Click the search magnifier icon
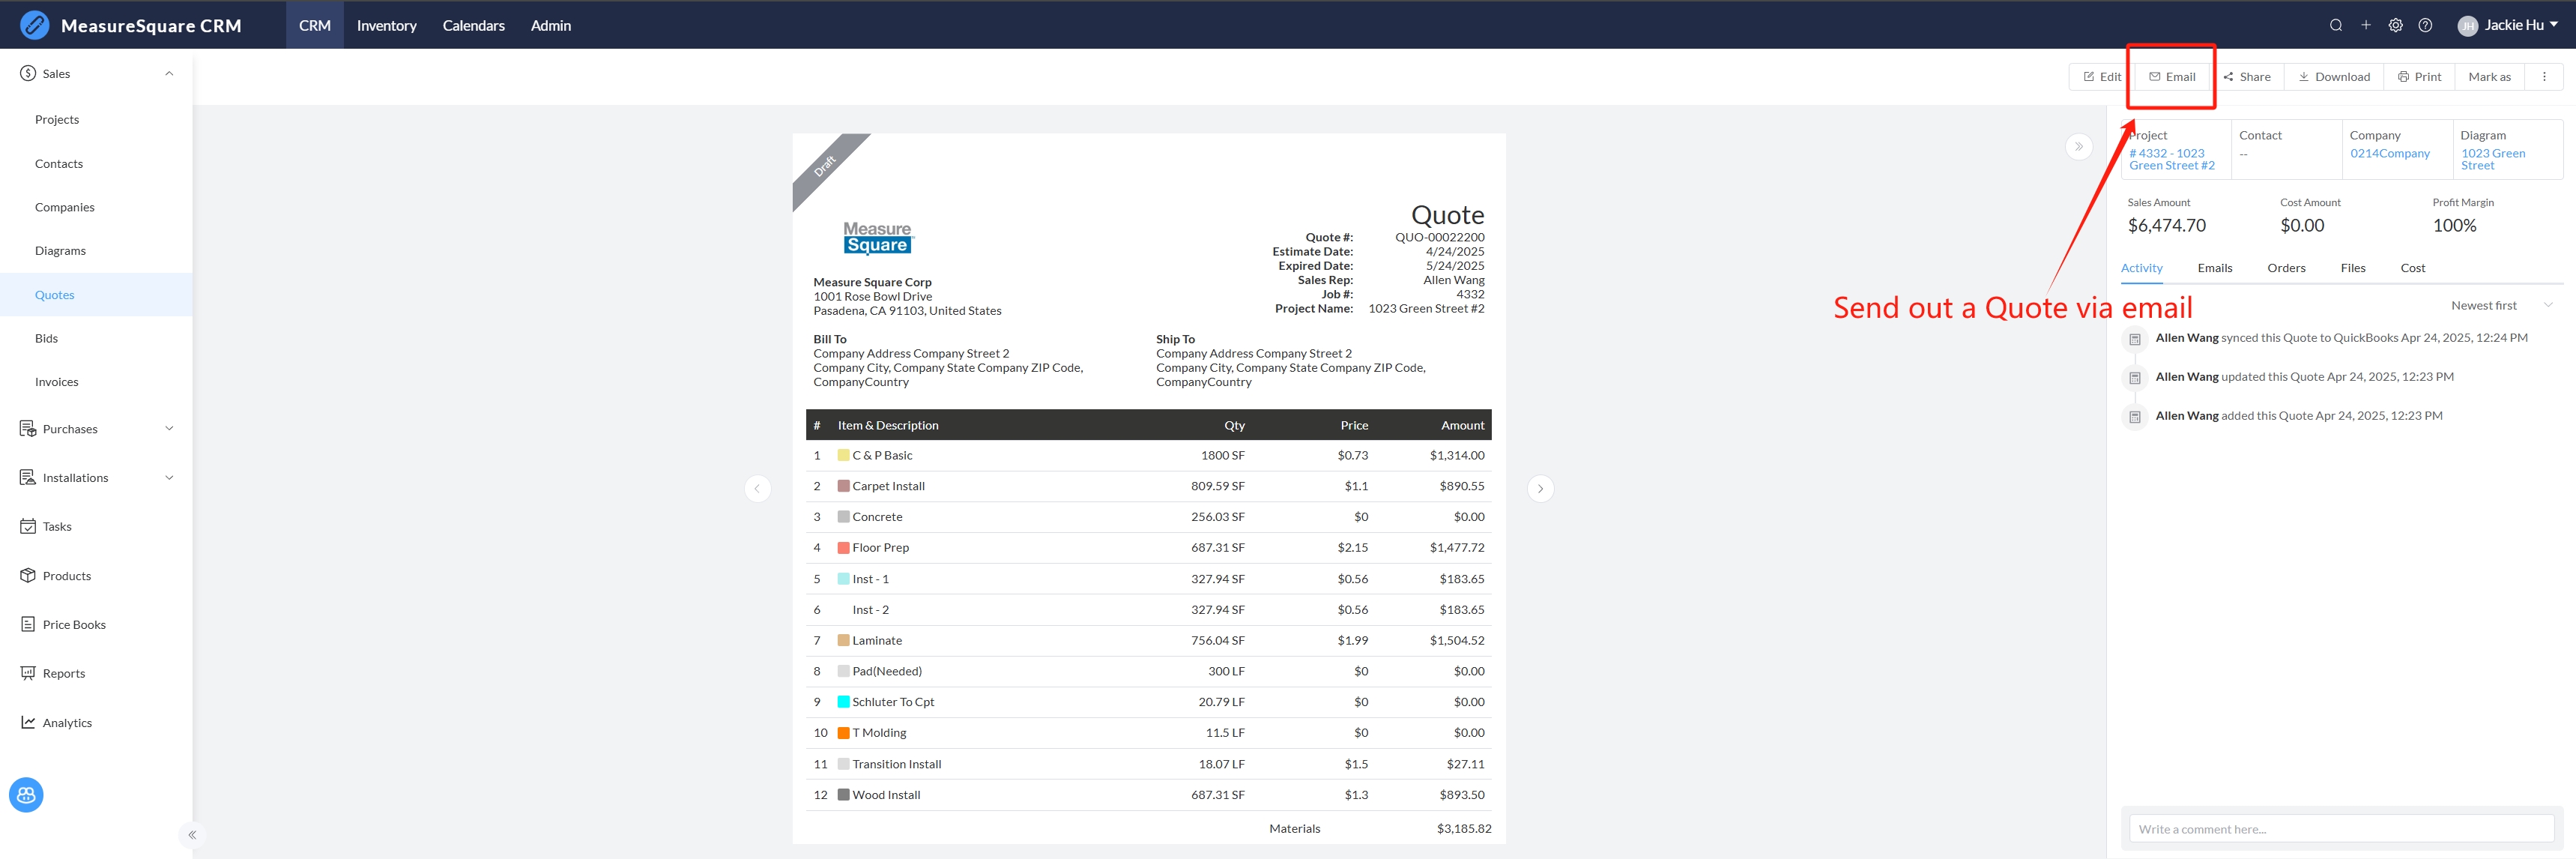Screen dimensions: 2576x859 pos(2335,25)
